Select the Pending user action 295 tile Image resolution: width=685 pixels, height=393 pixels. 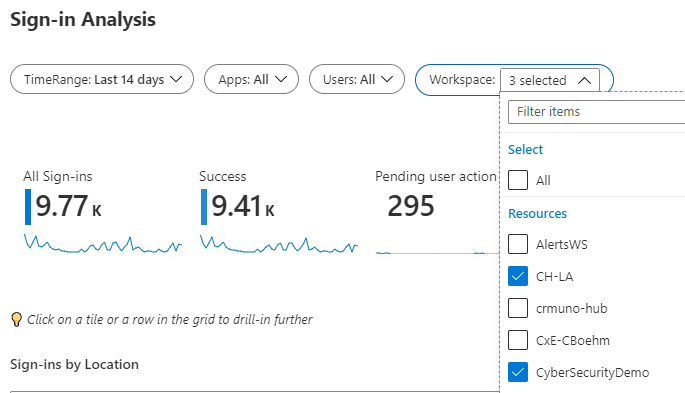436,212
